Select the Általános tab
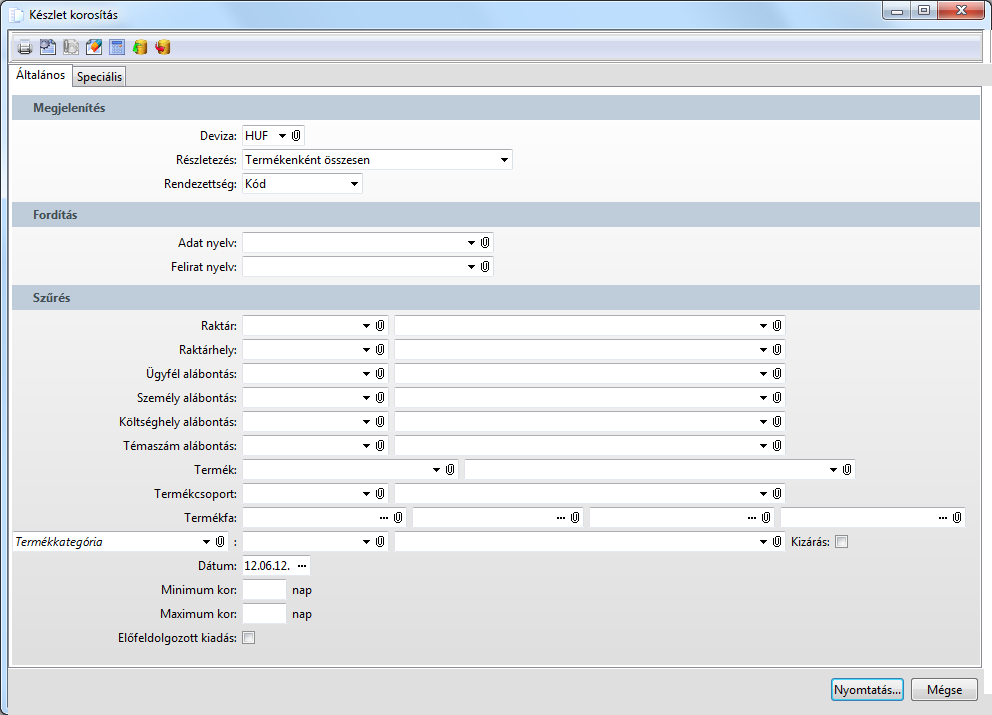992x715 pixels. [41, 75]
